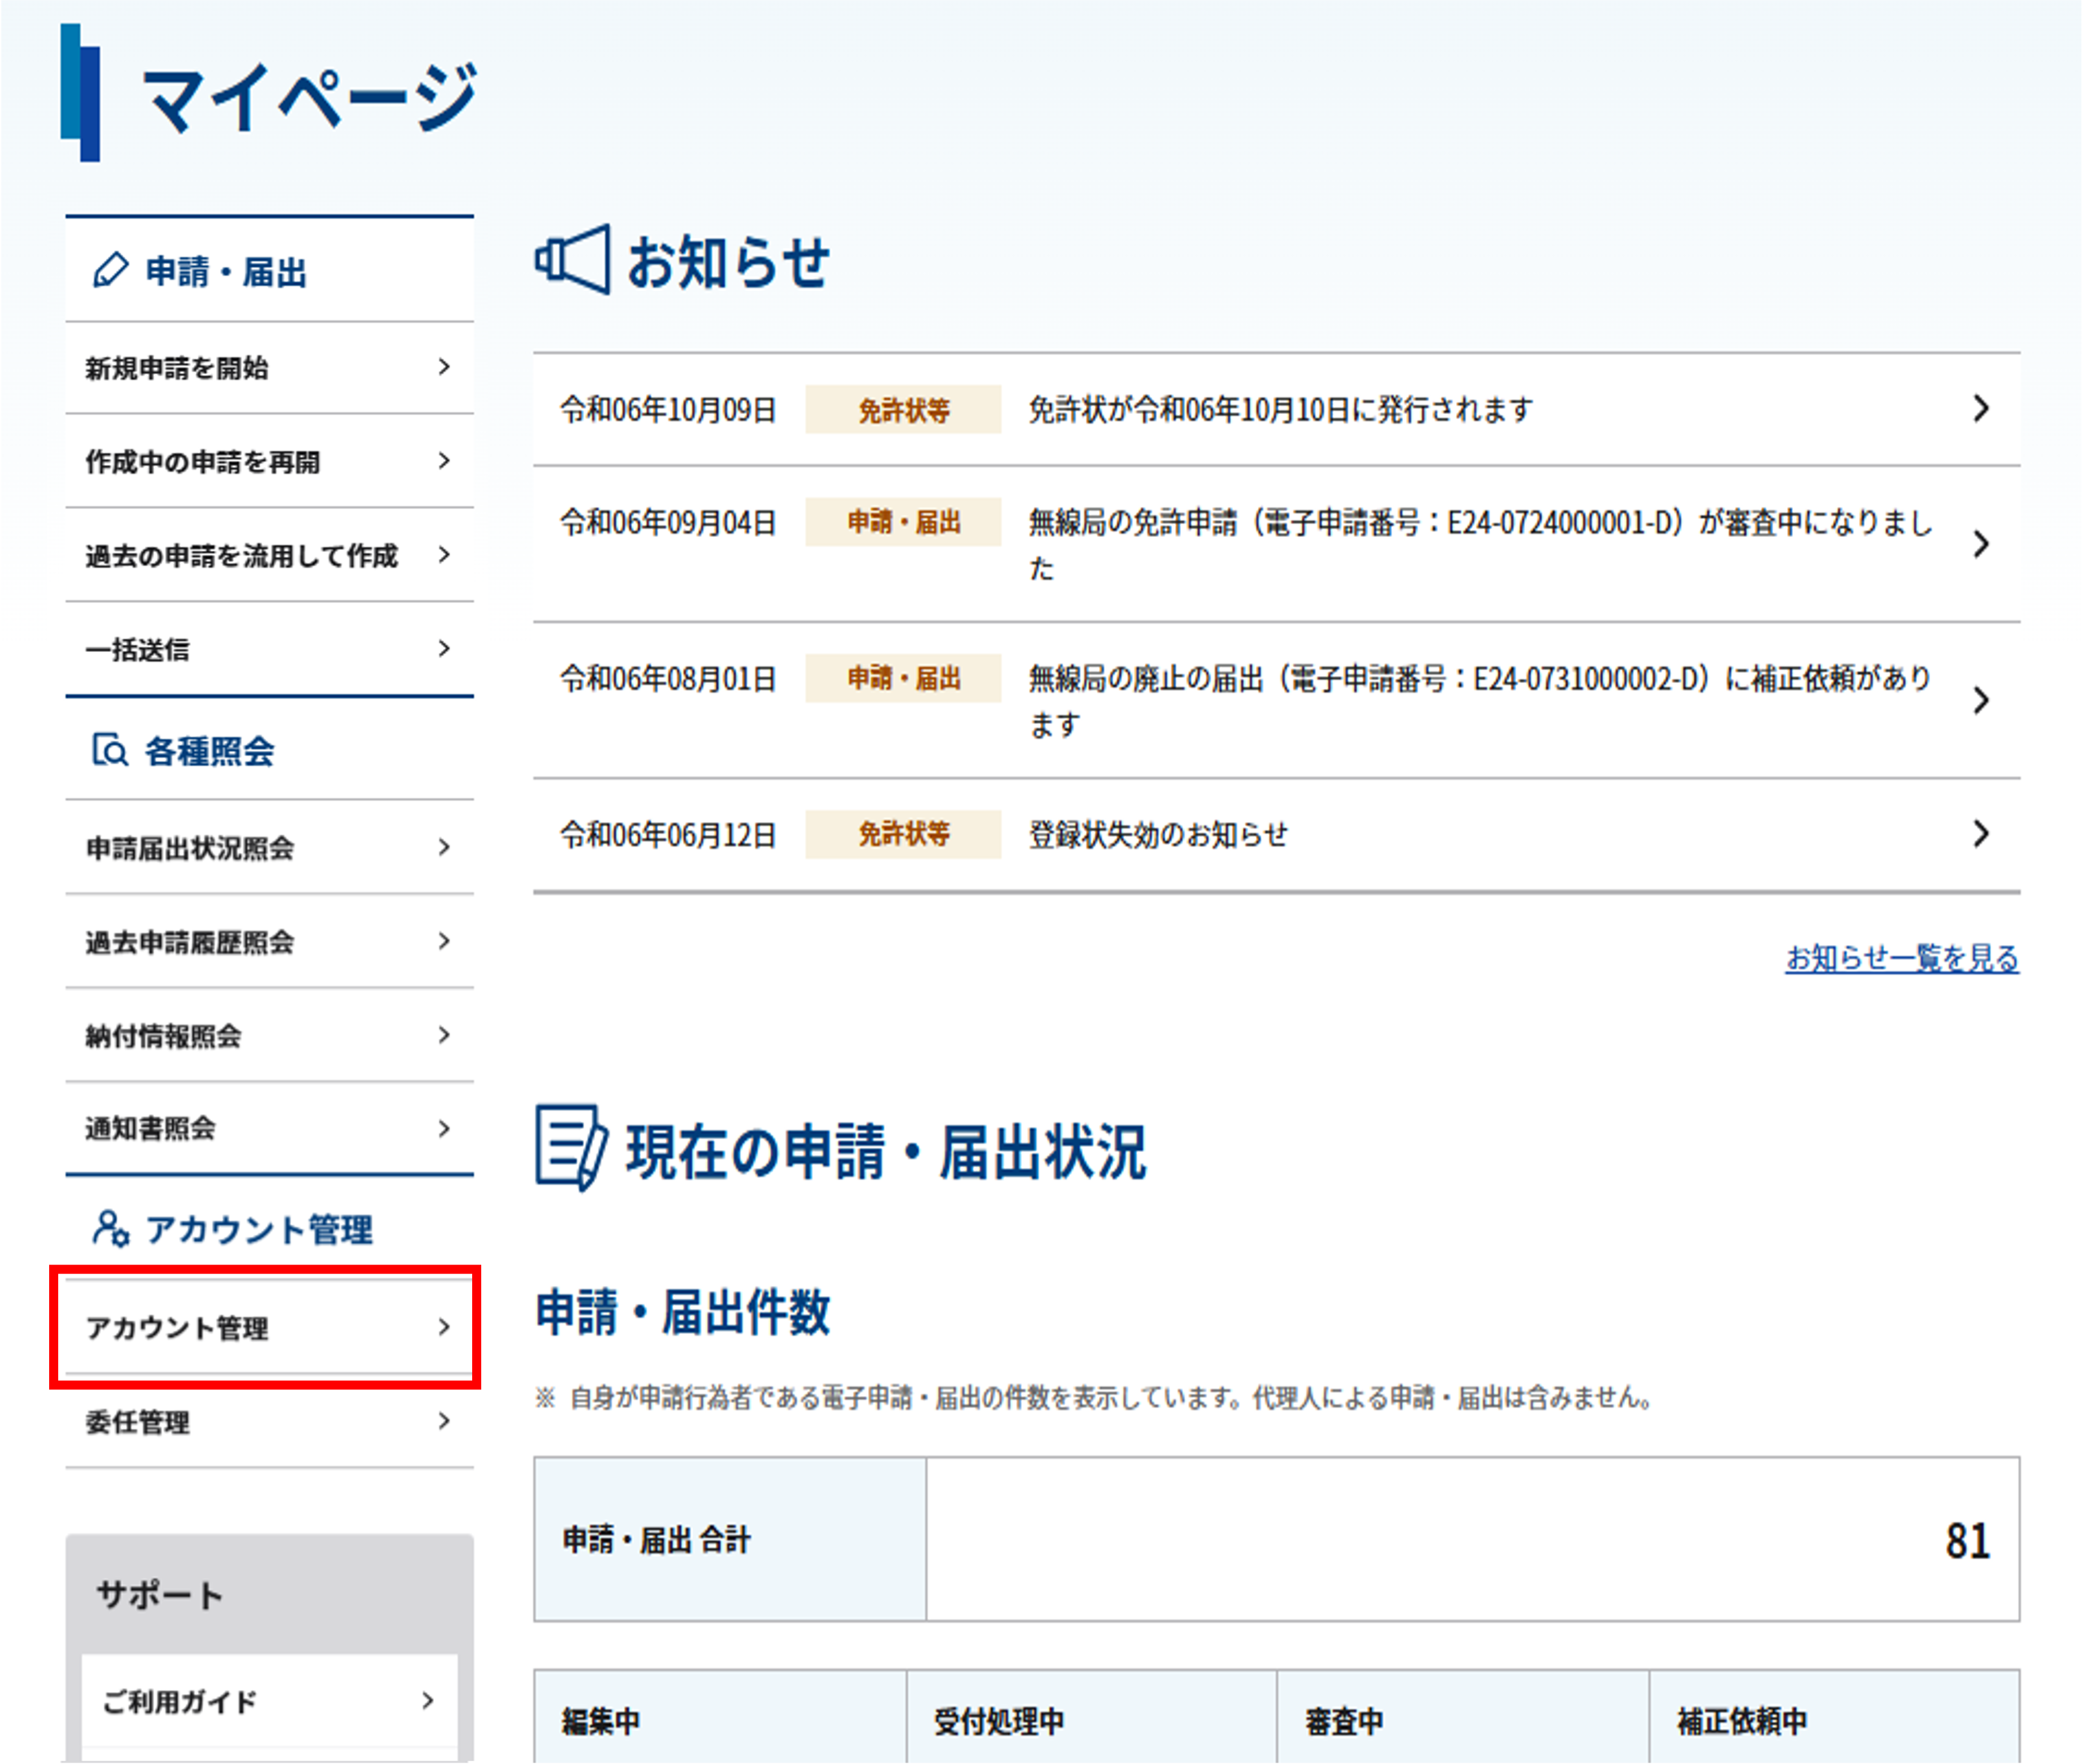
Task: Select 過去の申請を流用して作成
Action: pos(269,555)
